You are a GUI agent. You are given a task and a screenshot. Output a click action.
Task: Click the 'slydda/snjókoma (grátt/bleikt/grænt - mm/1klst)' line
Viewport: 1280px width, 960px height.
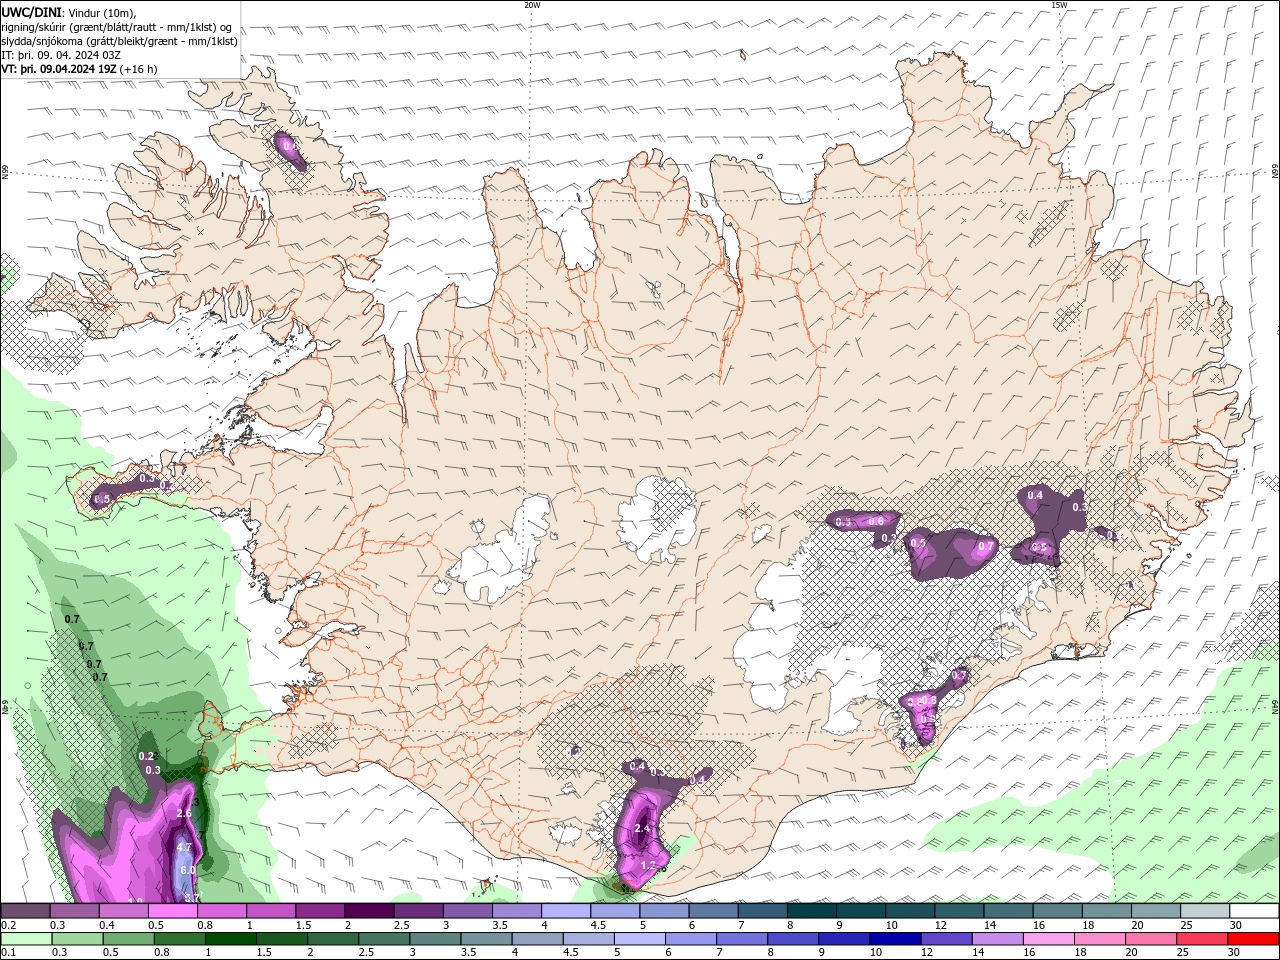click(x=119, y=41)
